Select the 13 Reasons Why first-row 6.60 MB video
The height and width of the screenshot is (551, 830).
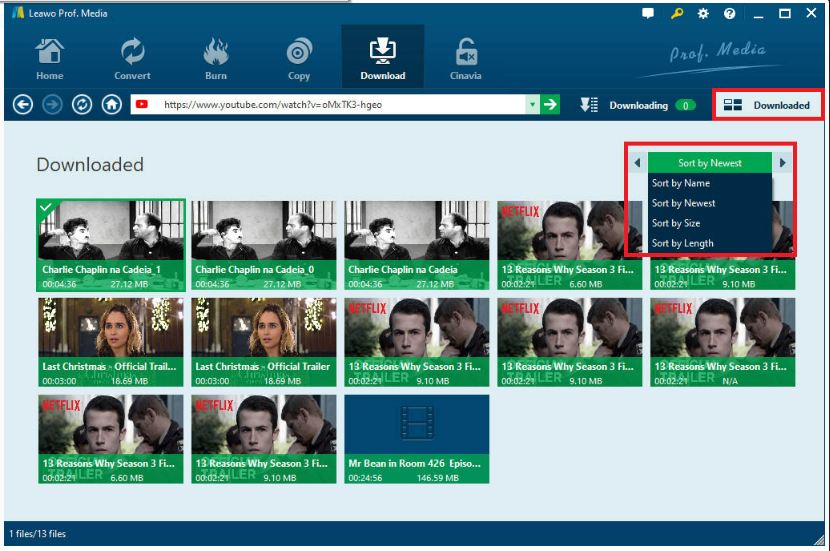[x=570, y=245]
